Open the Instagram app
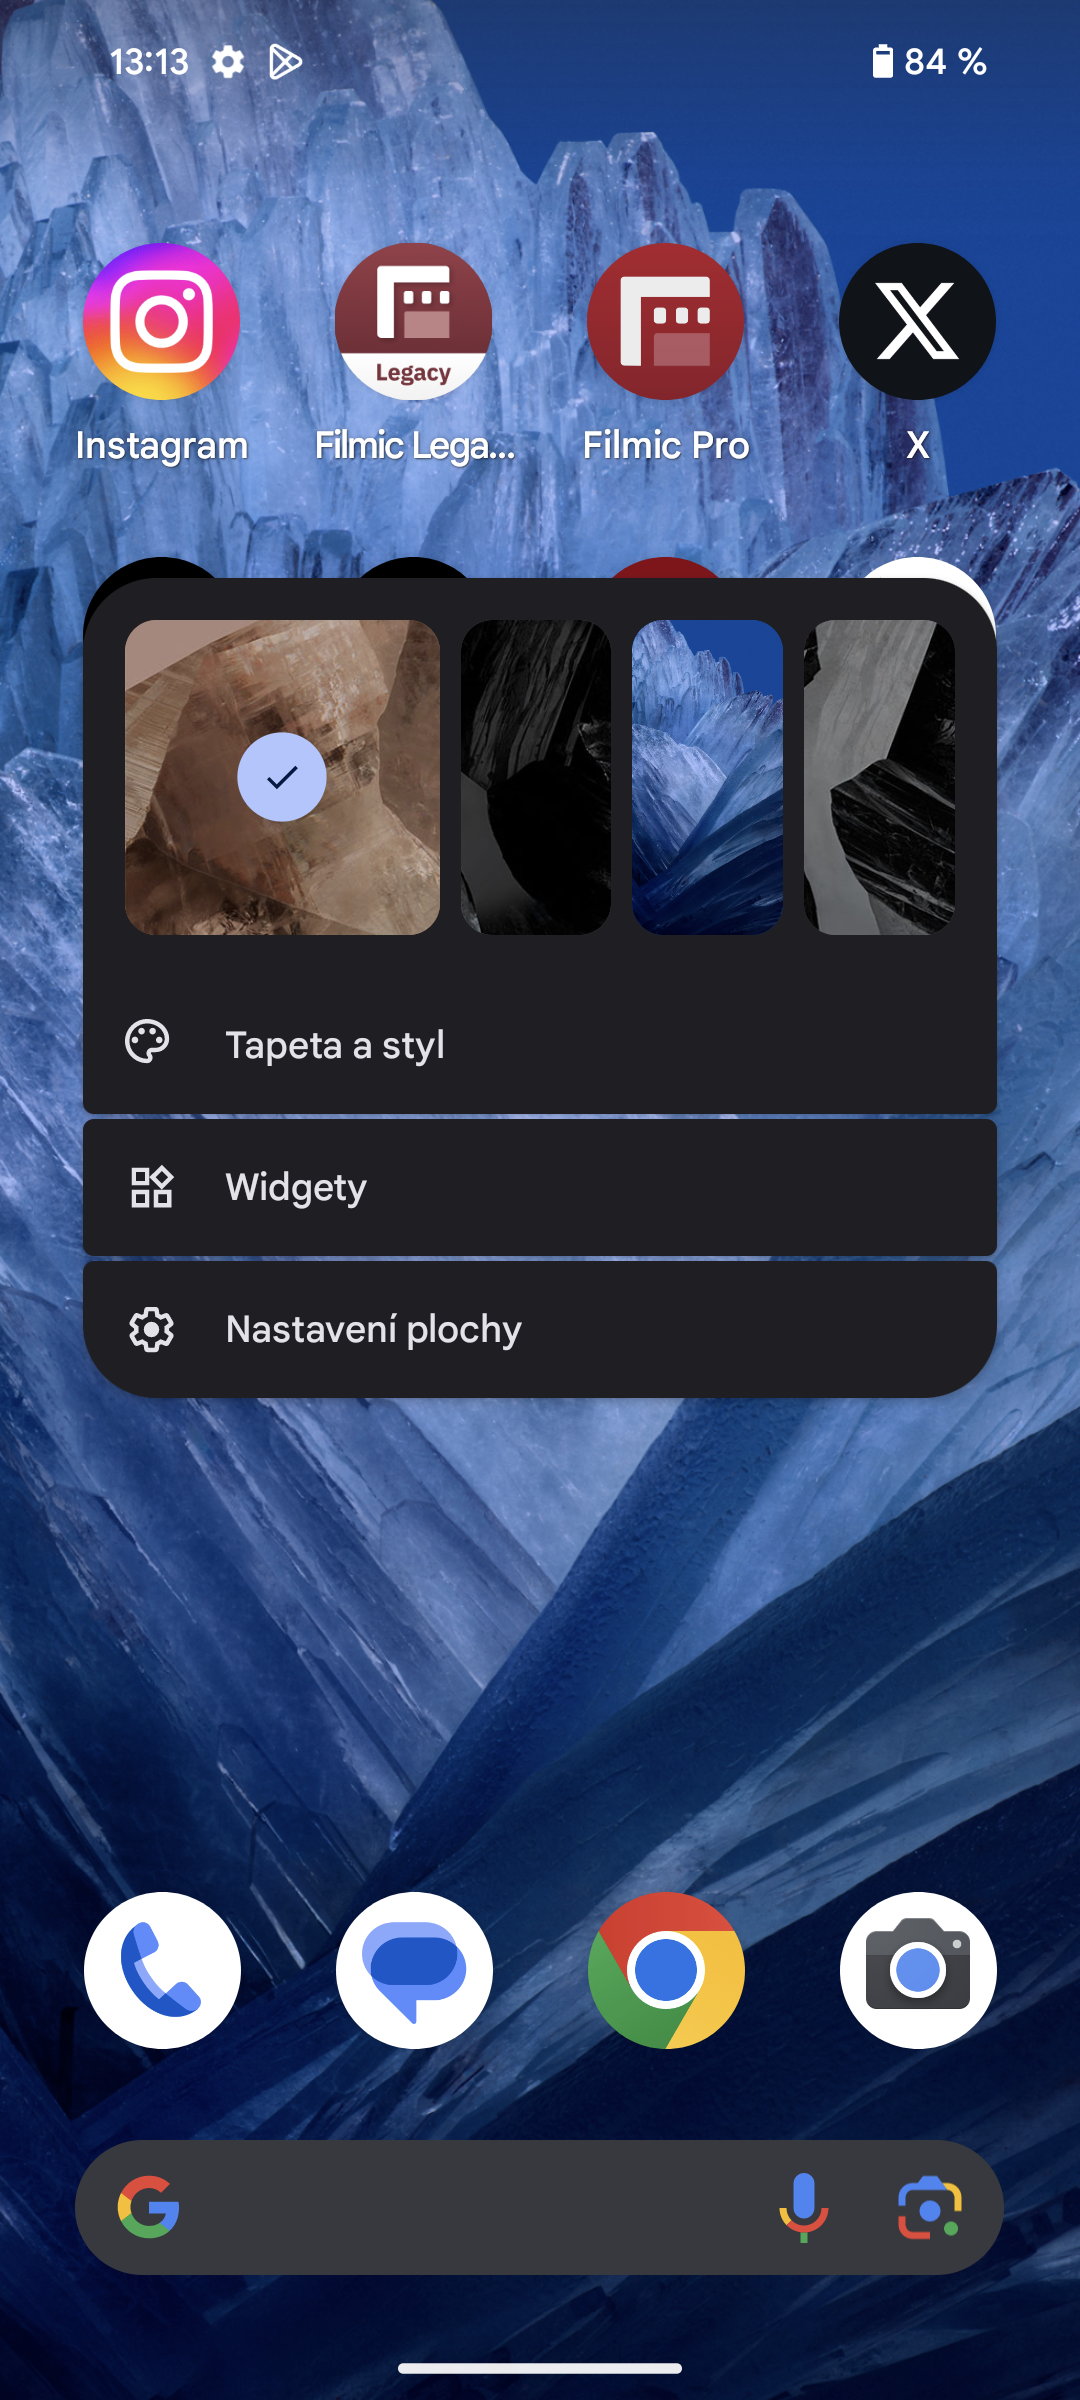Screen dimensions: 1080x2400 pyautogui.click(x=161, y=322)
